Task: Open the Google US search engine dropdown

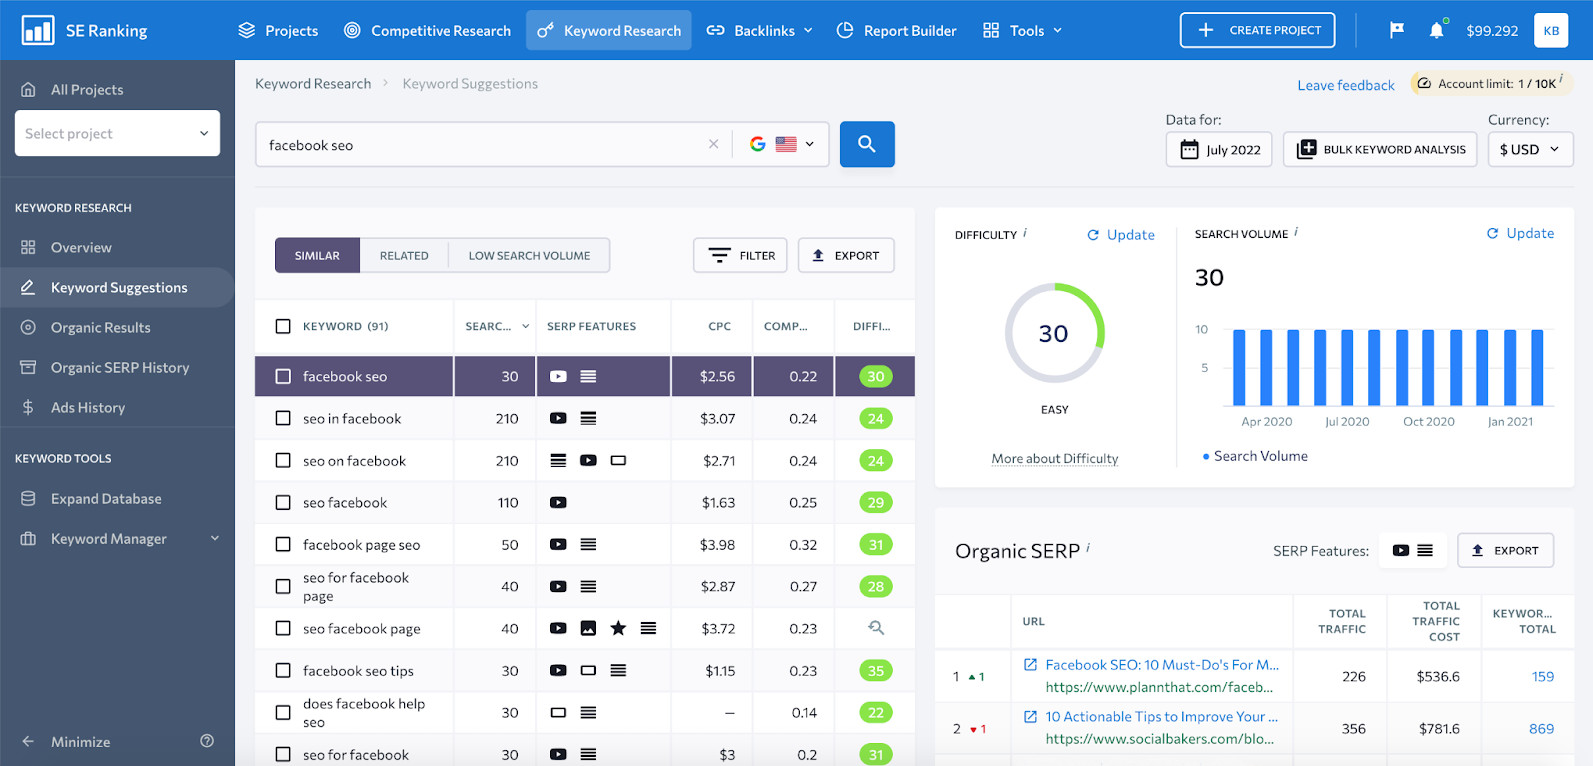Action: coord(781,144)
